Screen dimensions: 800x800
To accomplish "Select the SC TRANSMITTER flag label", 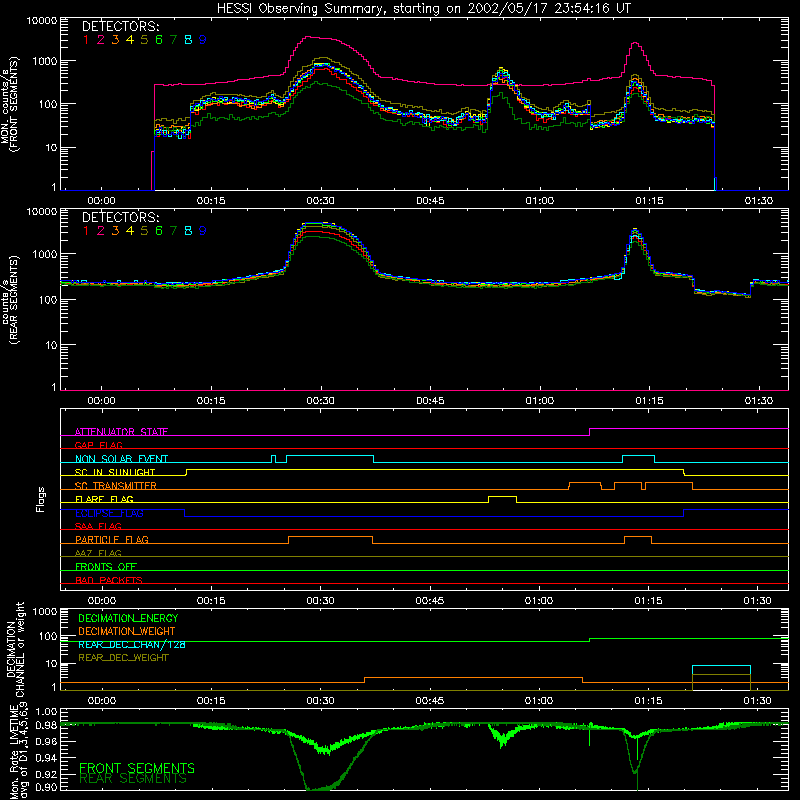I will click(x=116, y=486).
